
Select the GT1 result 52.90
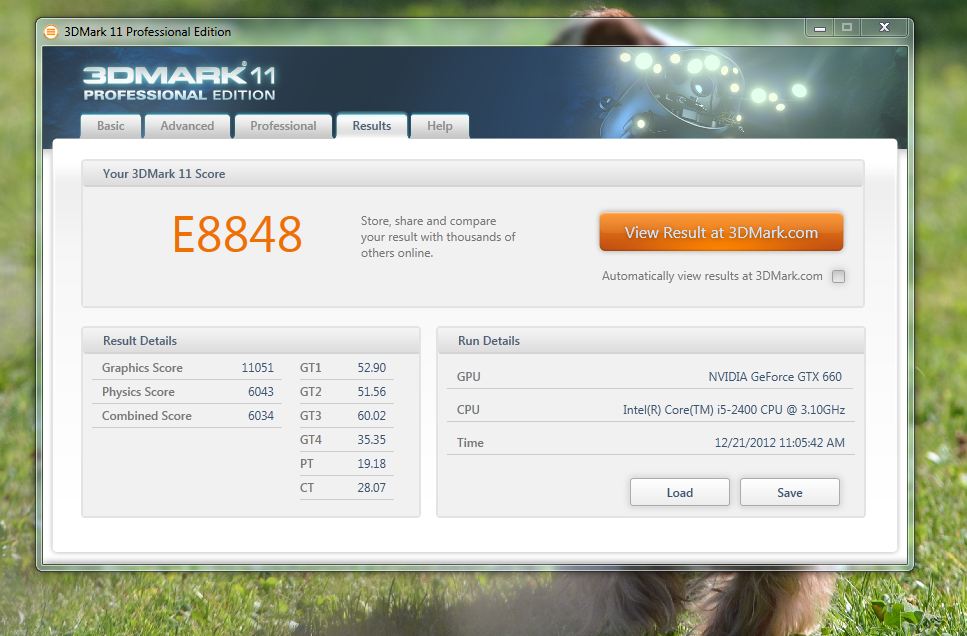(x=372, y=368)
